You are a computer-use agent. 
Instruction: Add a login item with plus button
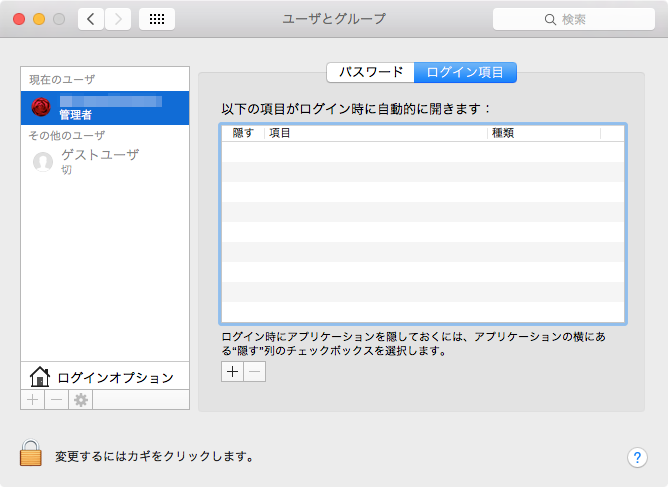(x=233, y=372)
